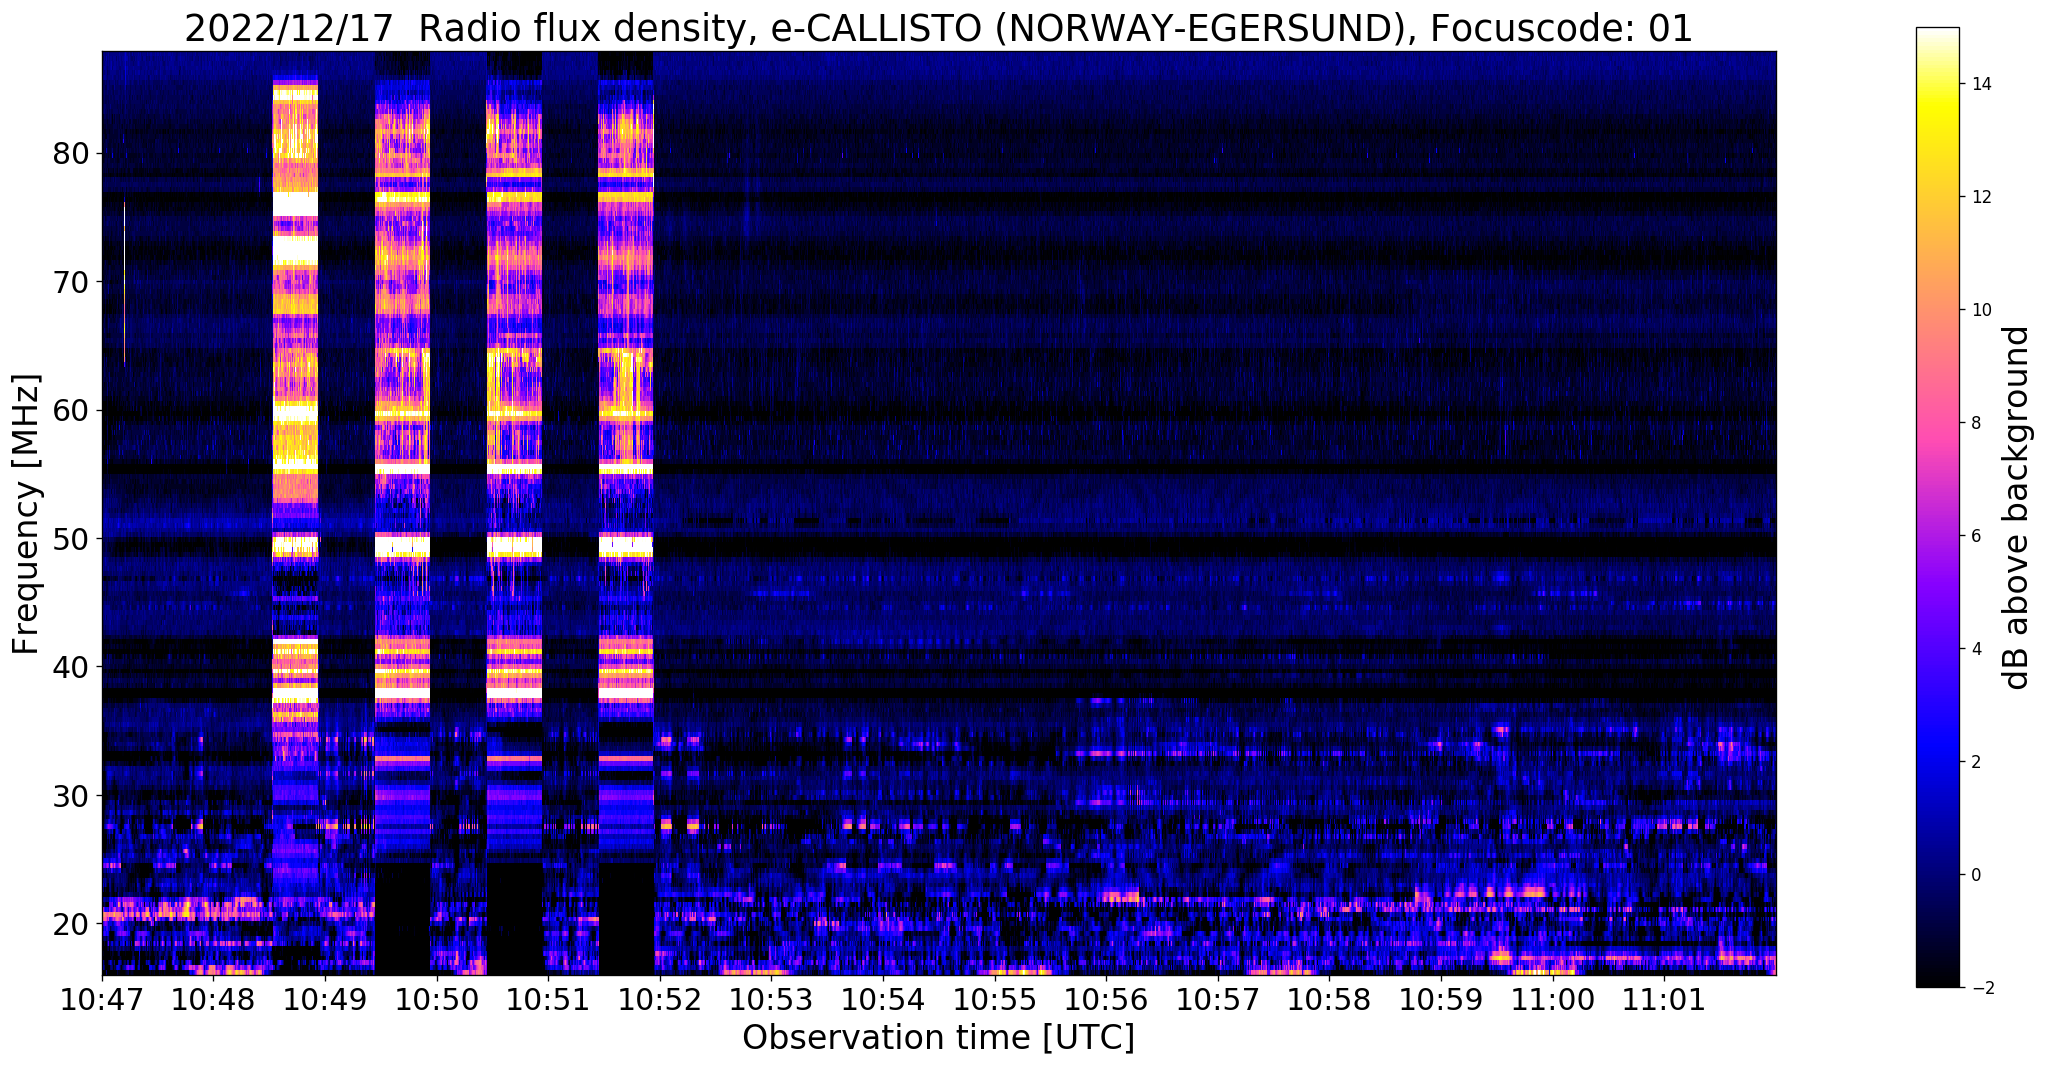Click the 10:53 time tick label
The image size is (2047, 1067).
coord(771,998)
